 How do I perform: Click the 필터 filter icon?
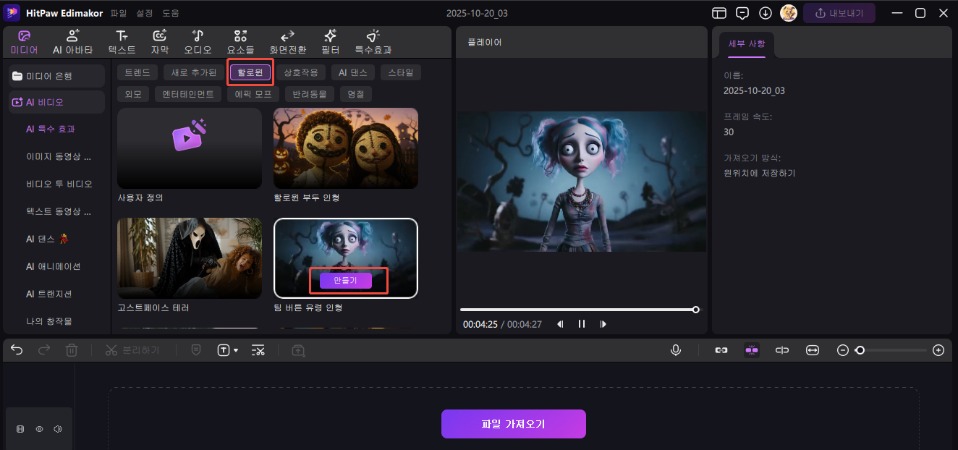click(330, 41)
